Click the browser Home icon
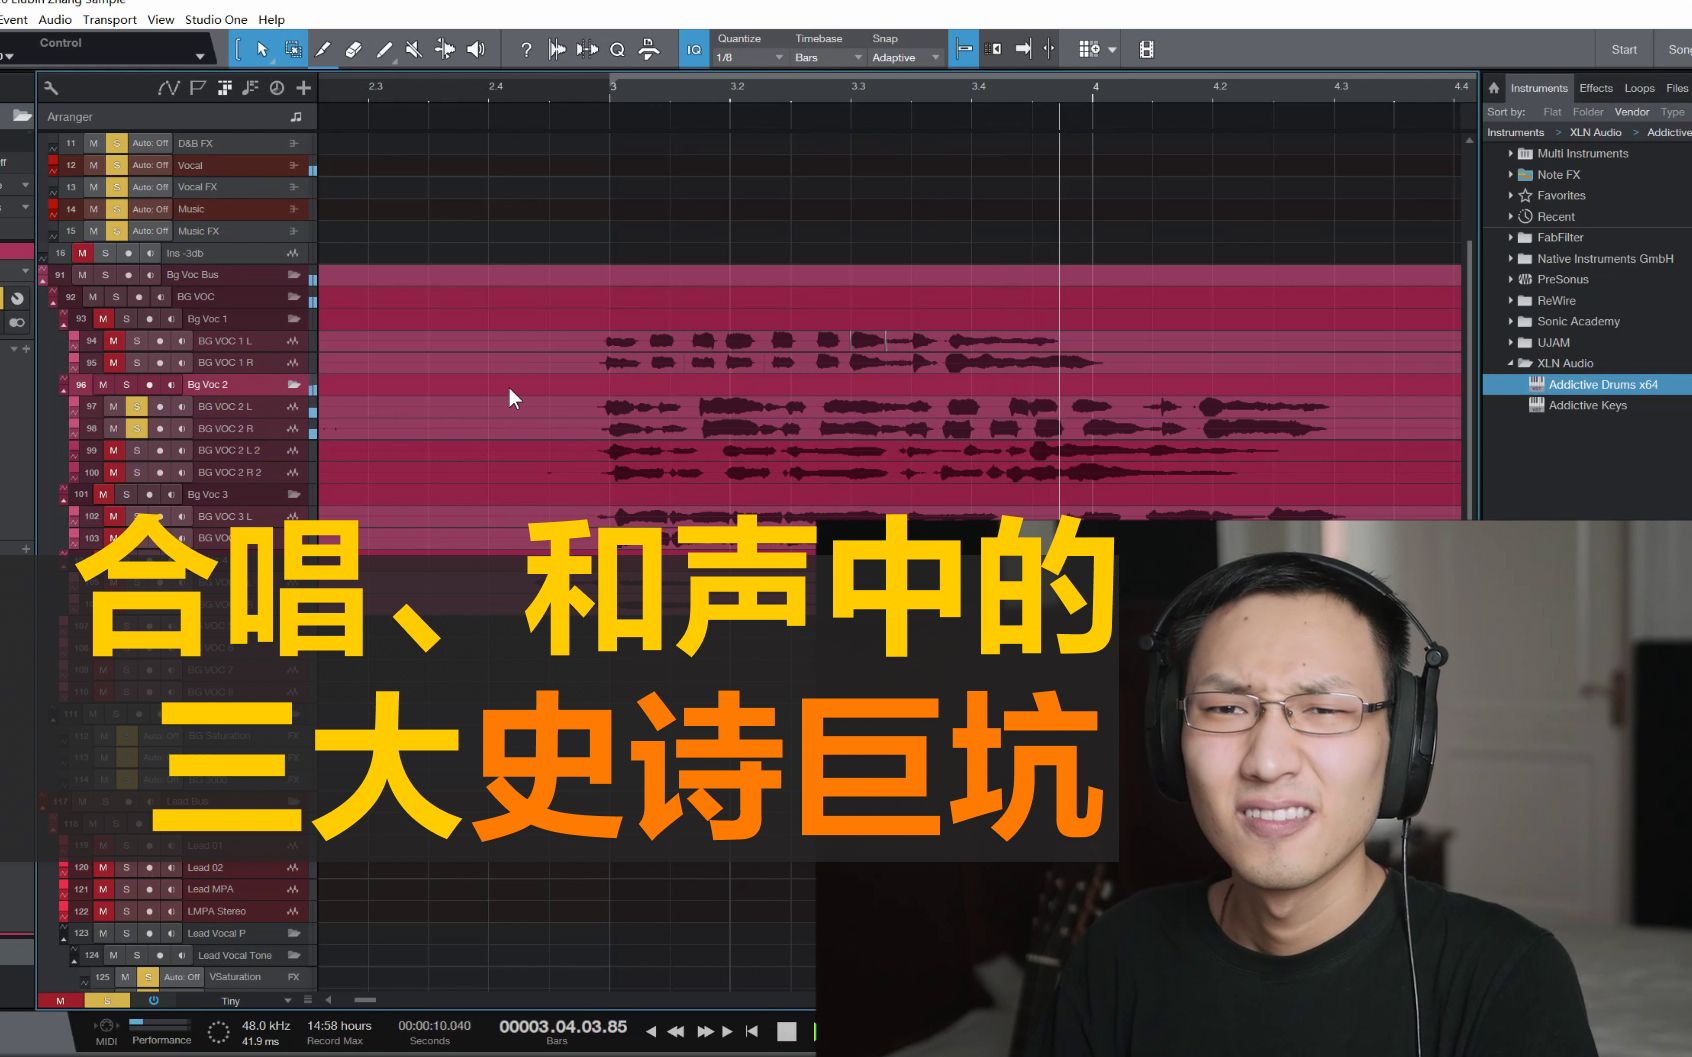 pos(1494,88)
